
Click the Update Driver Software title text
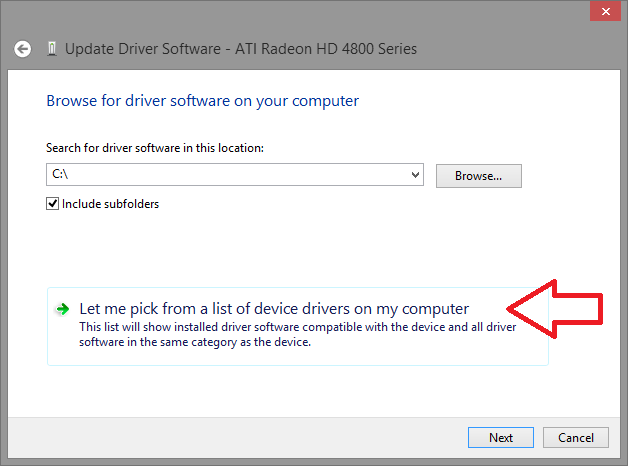pyautogui.click(x=241, y=49)
